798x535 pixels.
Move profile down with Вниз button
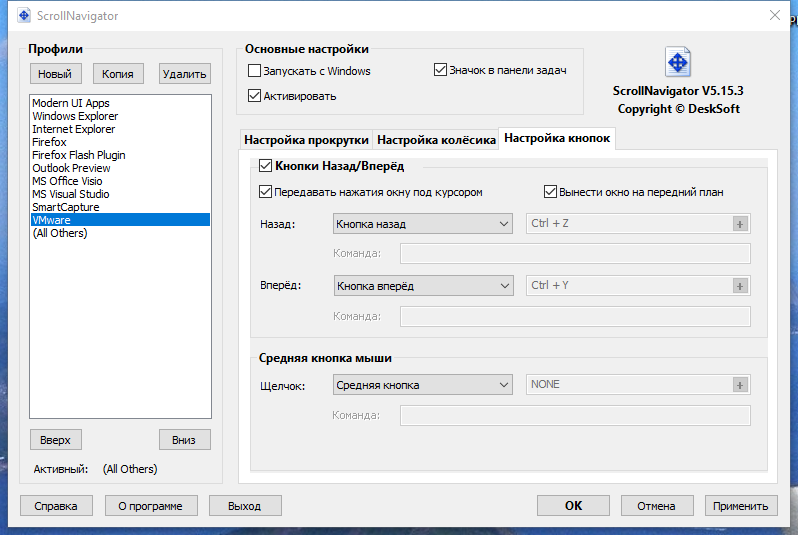pyautogui.click(x=184, y=440)
